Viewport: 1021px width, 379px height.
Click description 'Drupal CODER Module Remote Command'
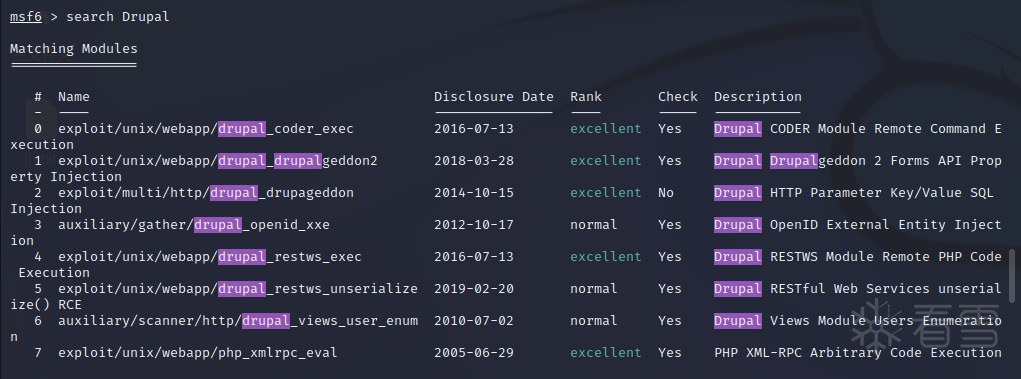(850, 129)
